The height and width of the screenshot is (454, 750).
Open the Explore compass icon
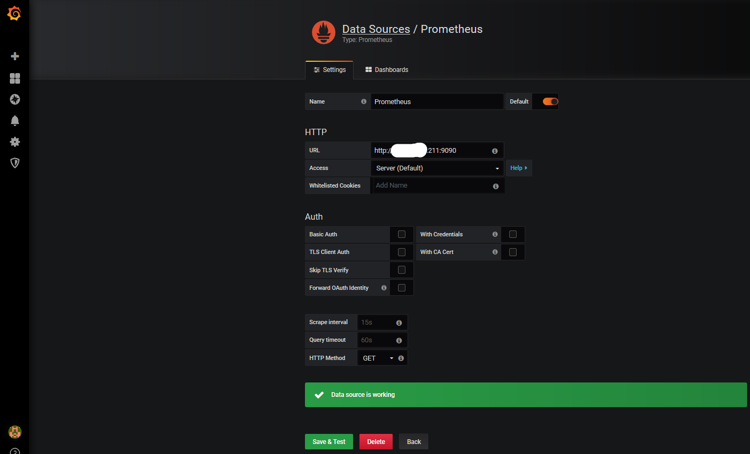pyautogui.click(x=15, y=99)
